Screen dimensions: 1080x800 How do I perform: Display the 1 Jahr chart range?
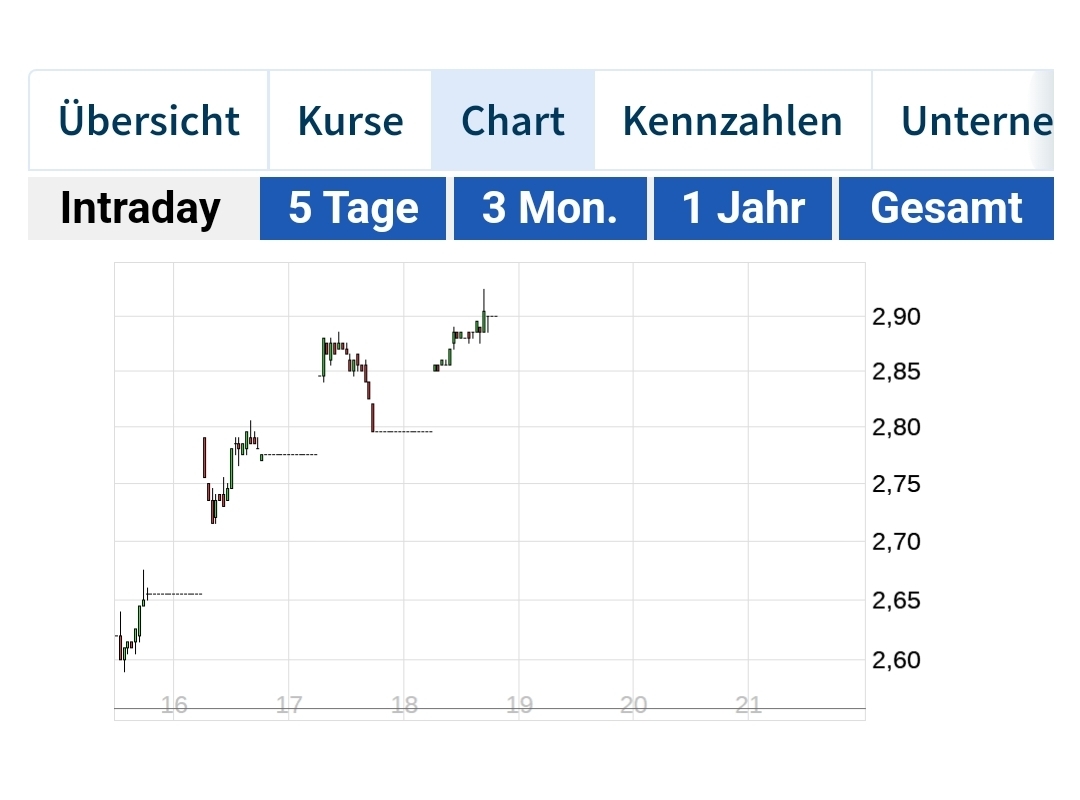tap(743, 208)
